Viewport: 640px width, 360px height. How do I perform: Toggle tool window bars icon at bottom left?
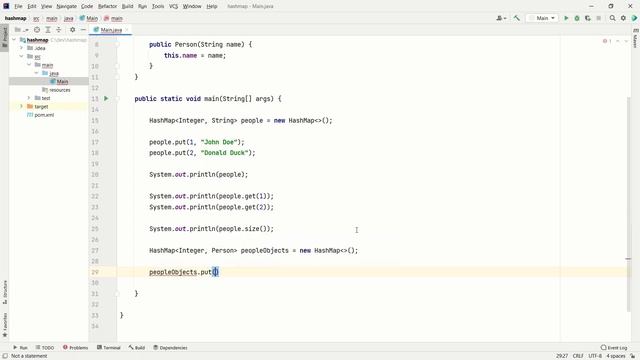coord(5,356)
